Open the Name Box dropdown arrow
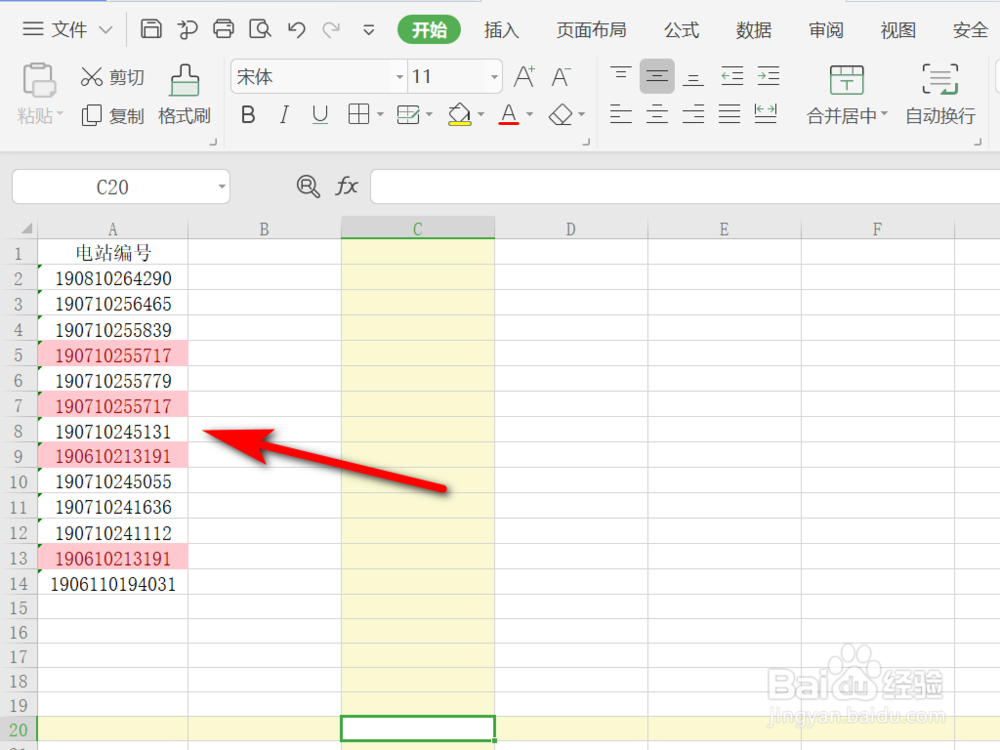 [222, 187]
